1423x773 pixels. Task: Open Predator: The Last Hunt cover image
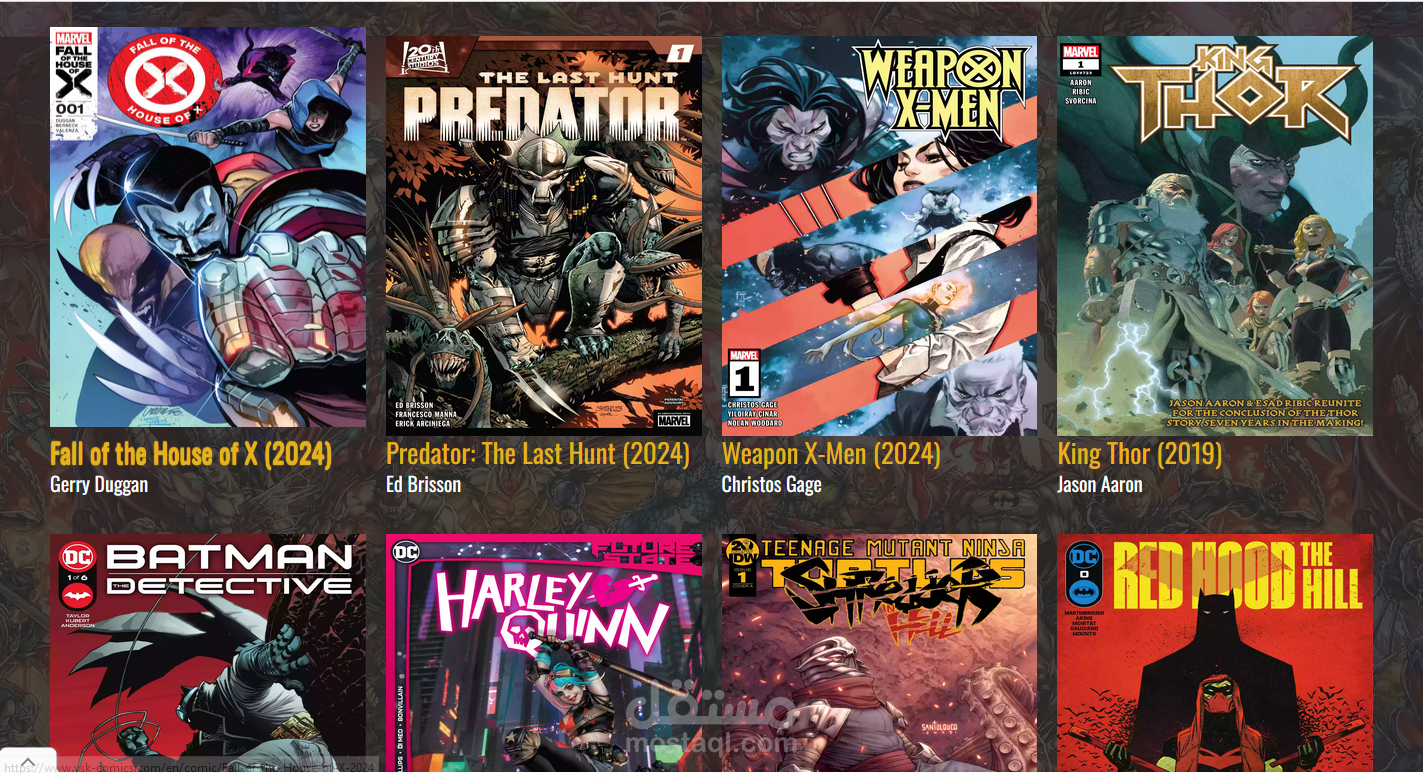[544, 236]
